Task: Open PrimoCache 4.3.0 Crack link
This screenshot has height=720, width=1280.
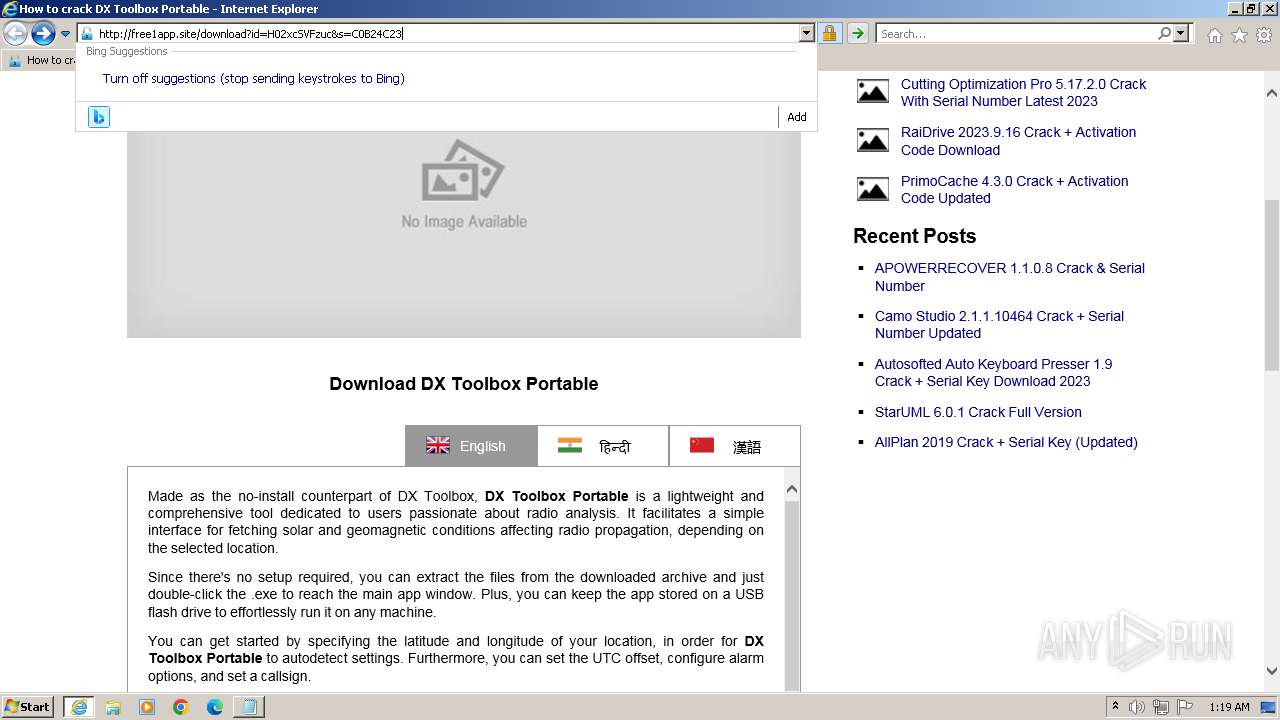Action: point(1014,189)
